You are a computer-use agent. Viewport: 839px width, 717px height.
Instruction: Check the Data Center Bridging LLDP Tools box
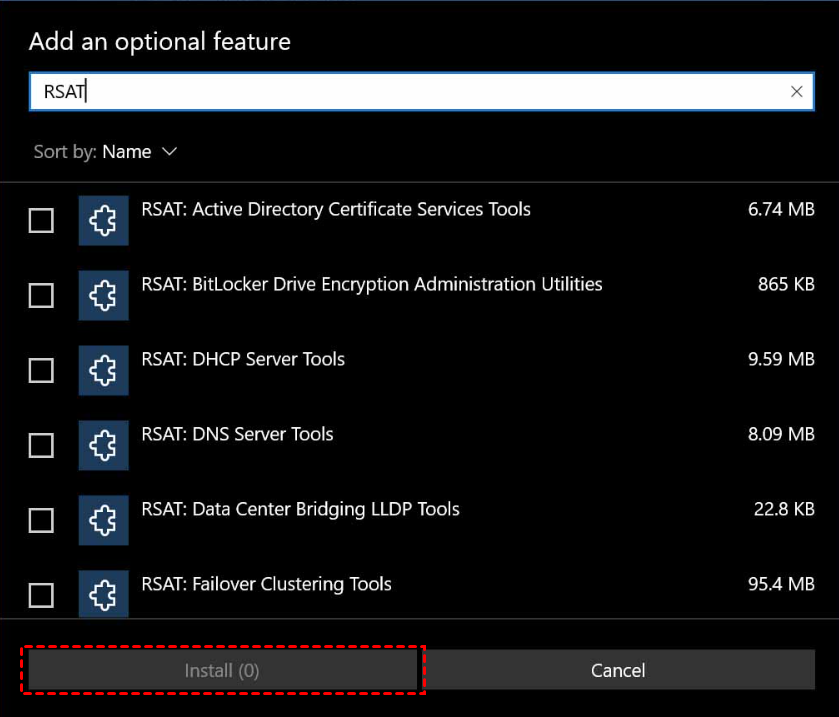pyautogui.click(x=41, y=520)
